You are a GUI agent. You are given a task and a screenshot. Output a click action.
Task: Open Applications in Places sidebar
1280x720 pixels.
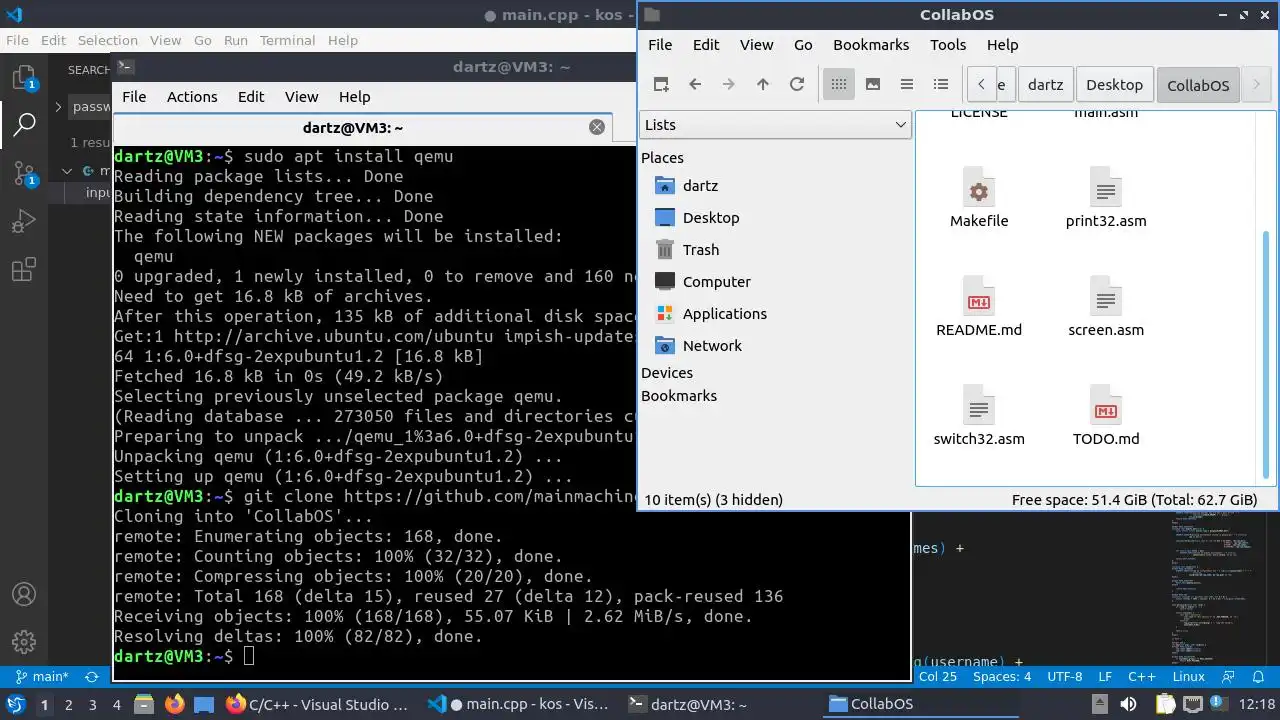(x=725, y=314)
